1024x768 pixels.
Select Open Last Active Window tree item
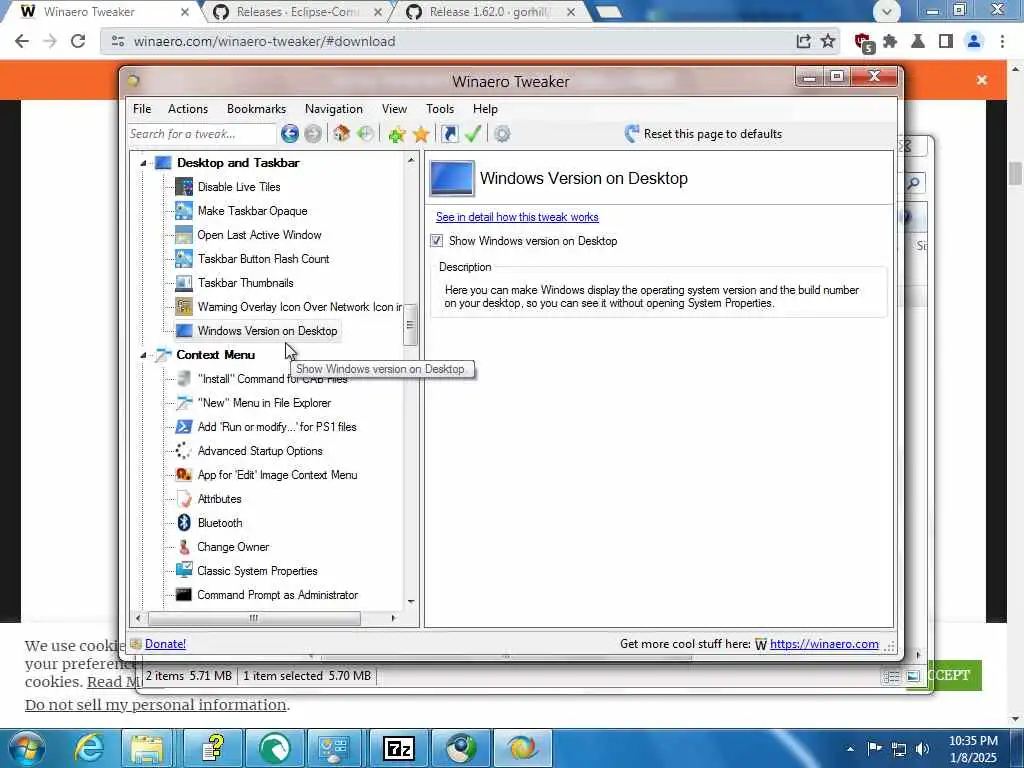pyautogui.click(x=259, y=235)
